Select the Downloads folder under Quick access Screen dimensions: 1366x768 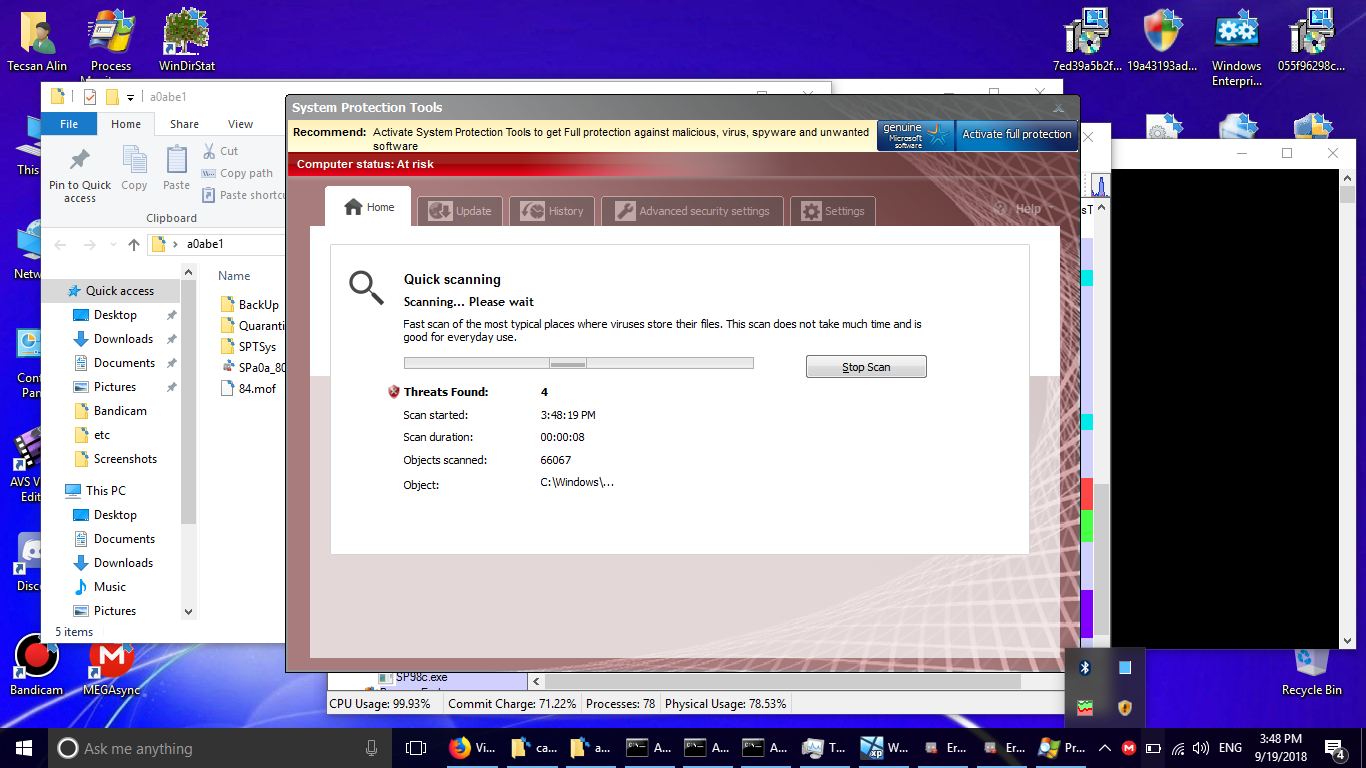click(x=123, y=339)
